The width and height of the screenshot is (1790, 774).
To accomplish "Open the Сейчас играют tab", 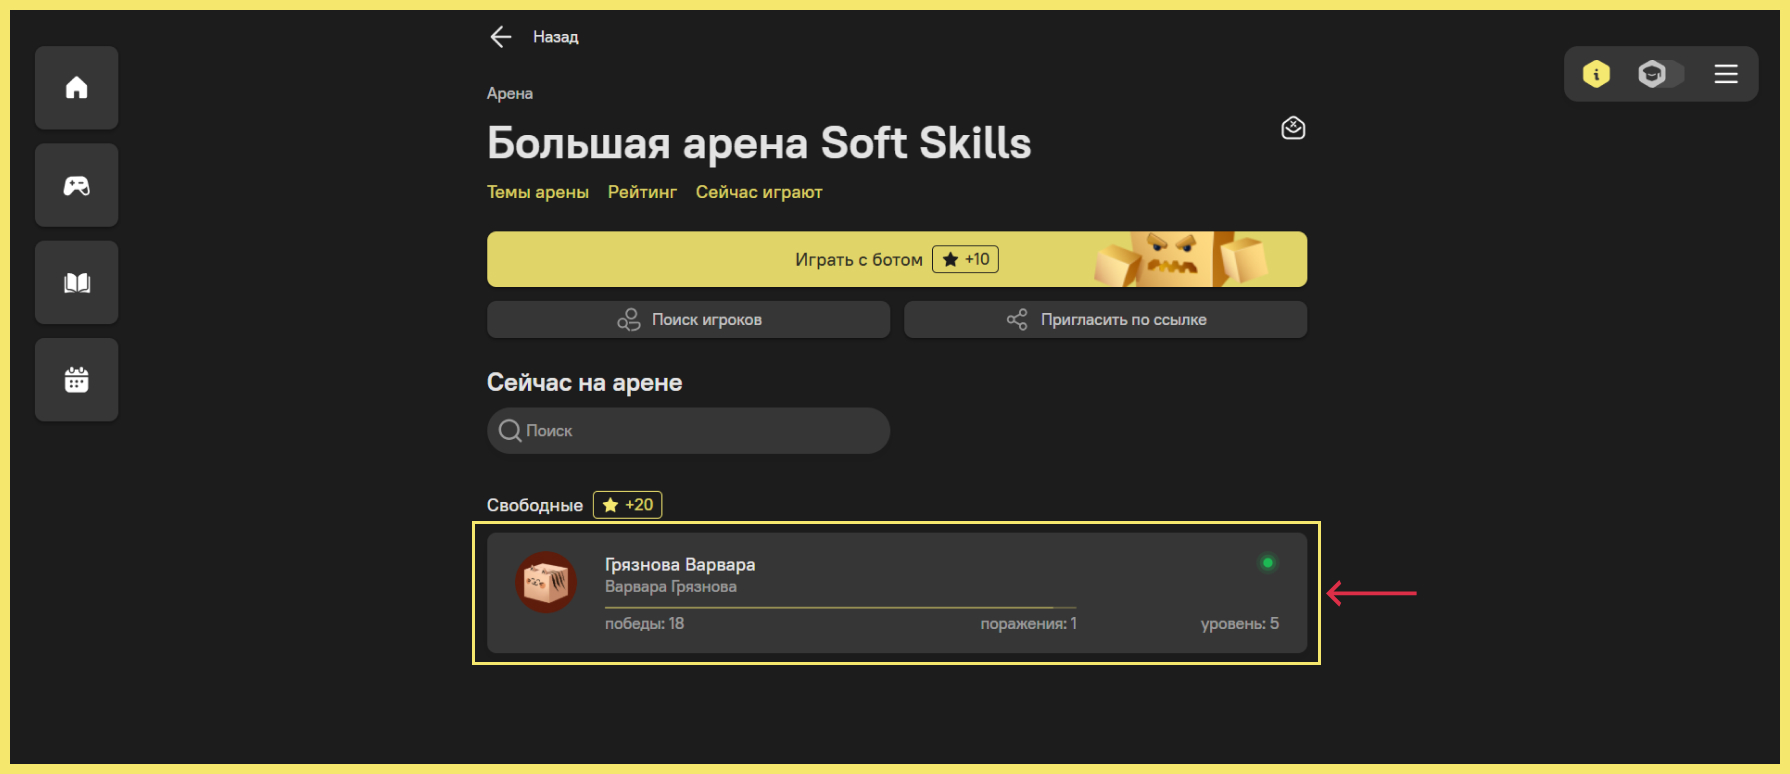I will click(x=759, y=192).
